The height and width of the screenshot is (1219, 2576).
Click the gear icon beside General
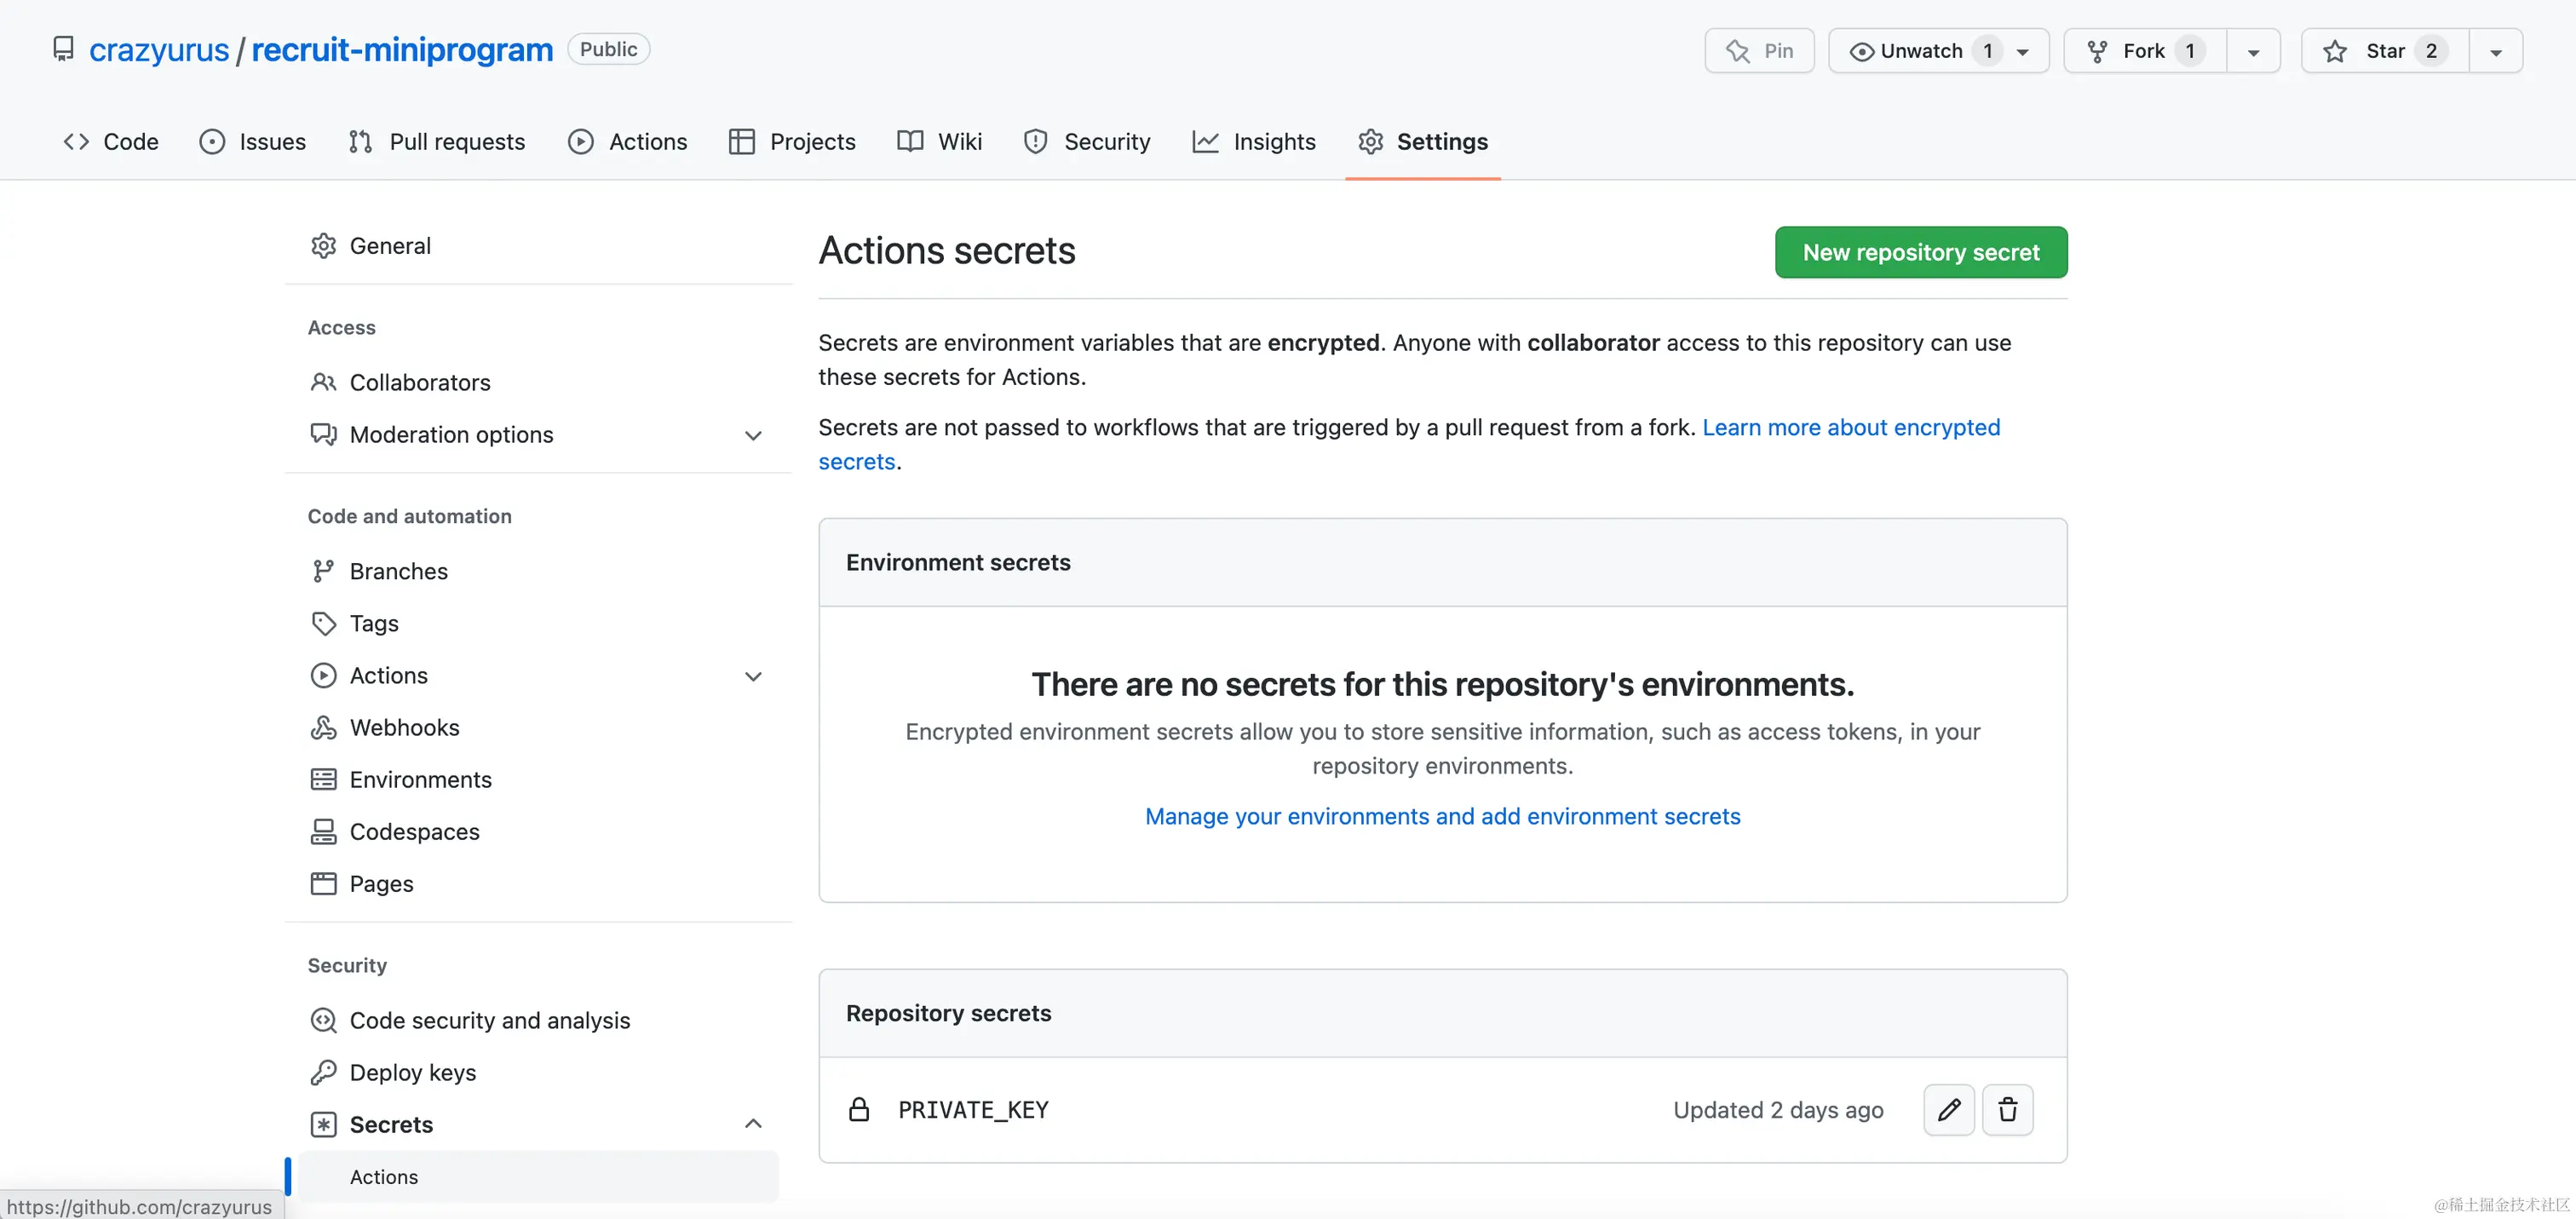323,246
